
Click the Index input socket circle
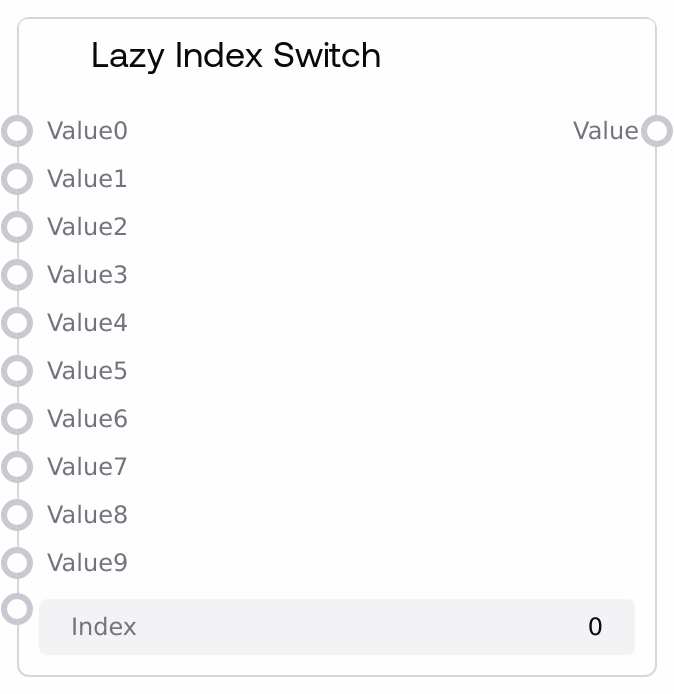pyautogui.click(x=17, y=608)
